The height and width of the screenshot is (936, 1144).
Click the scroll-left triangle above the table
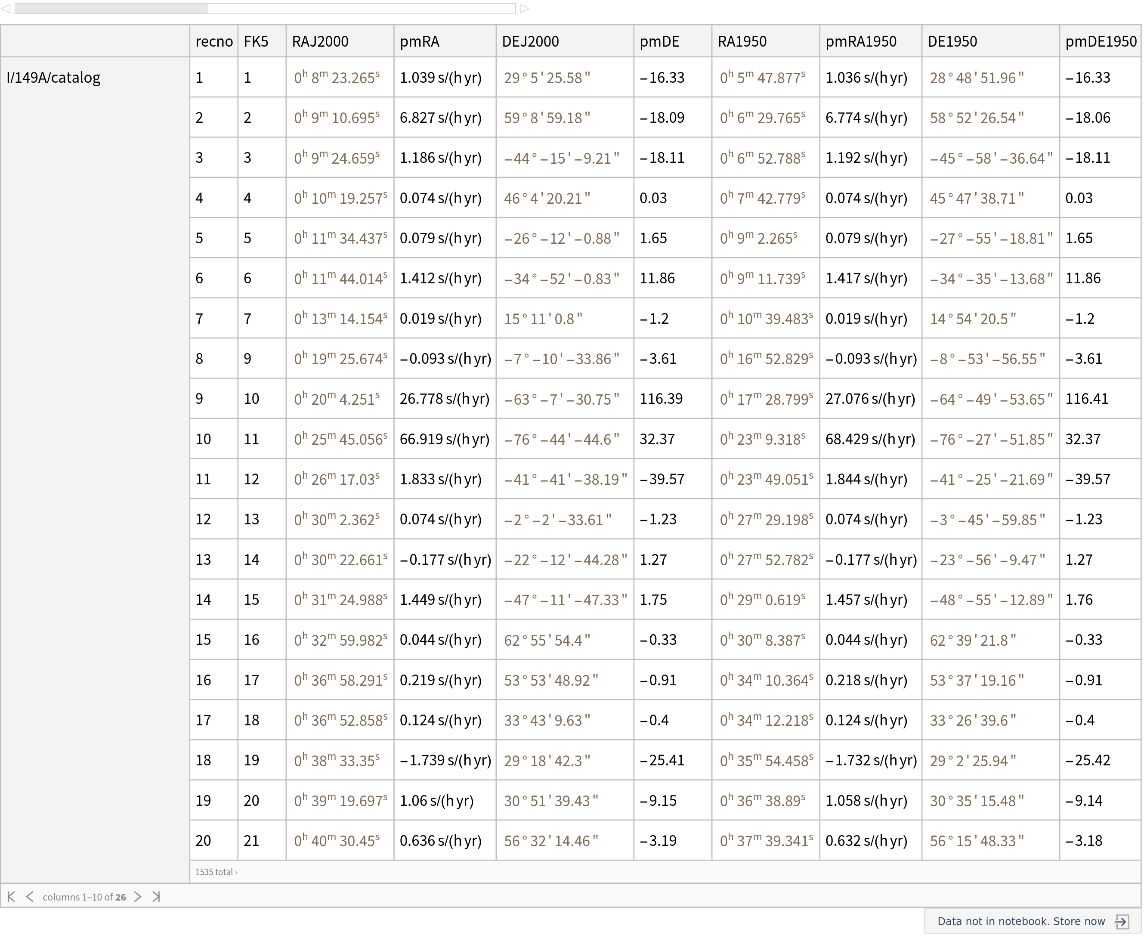pos(5,8)
